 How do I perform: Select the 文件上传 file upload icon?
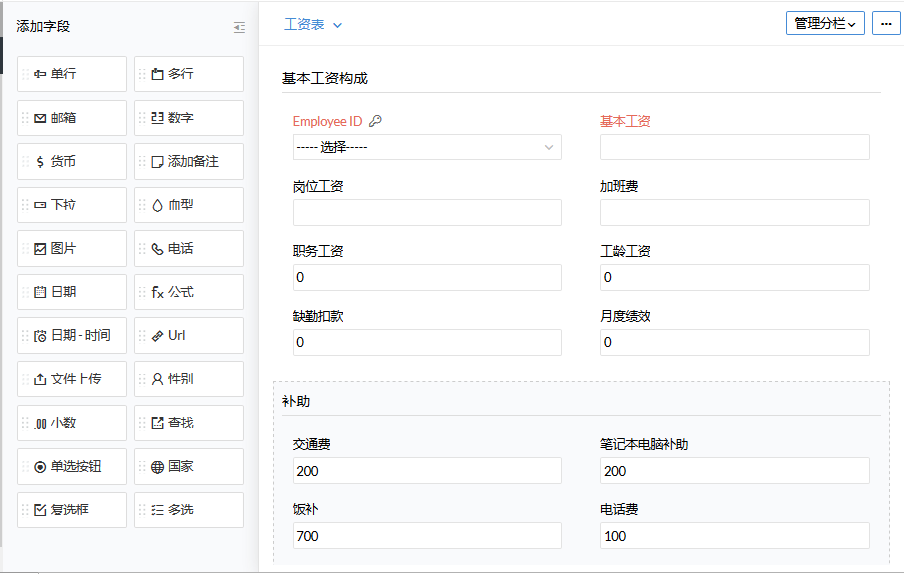coord(40,380)
